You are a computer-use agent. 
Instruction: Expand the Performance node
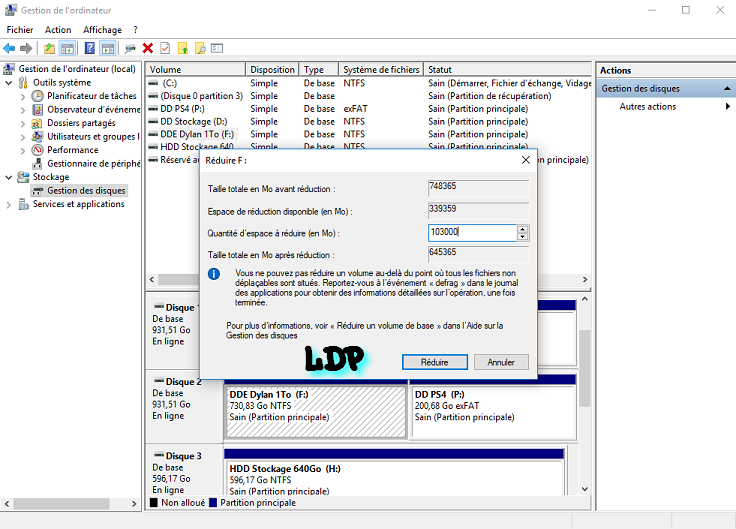[x=23, y=151]
